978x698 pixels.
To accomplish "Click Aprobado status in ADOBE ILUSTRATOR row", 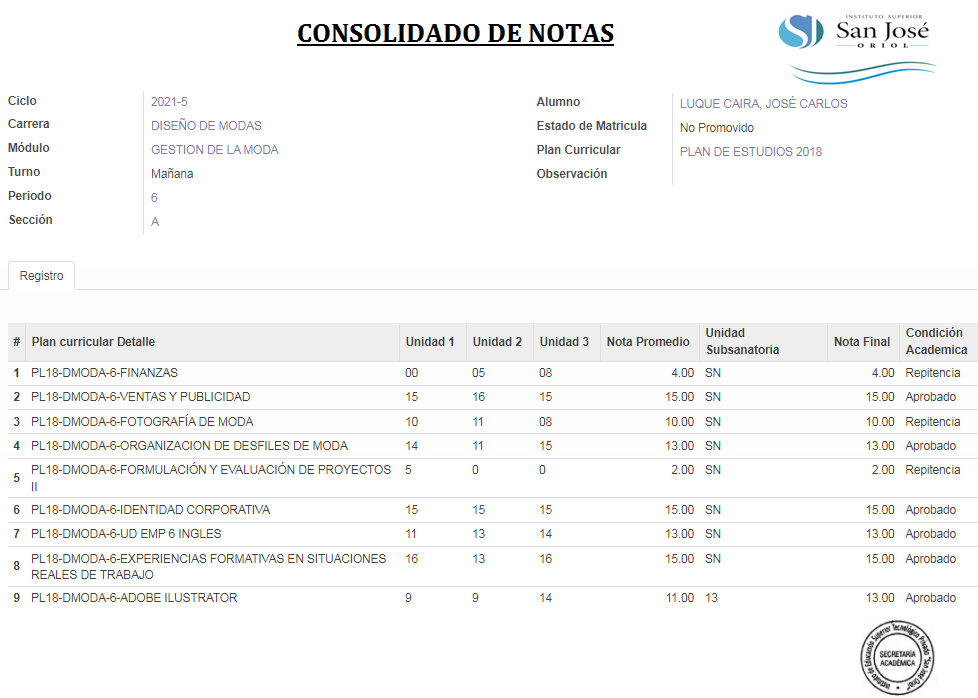I will point(931,598).
